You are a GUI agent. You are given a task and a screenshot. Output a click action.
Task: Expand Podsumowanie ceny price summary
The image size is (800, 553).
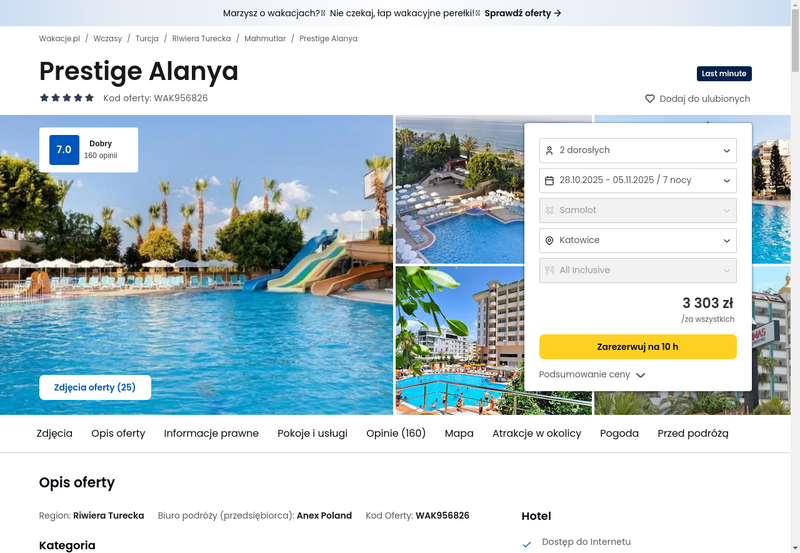click(x=592, y=374)
